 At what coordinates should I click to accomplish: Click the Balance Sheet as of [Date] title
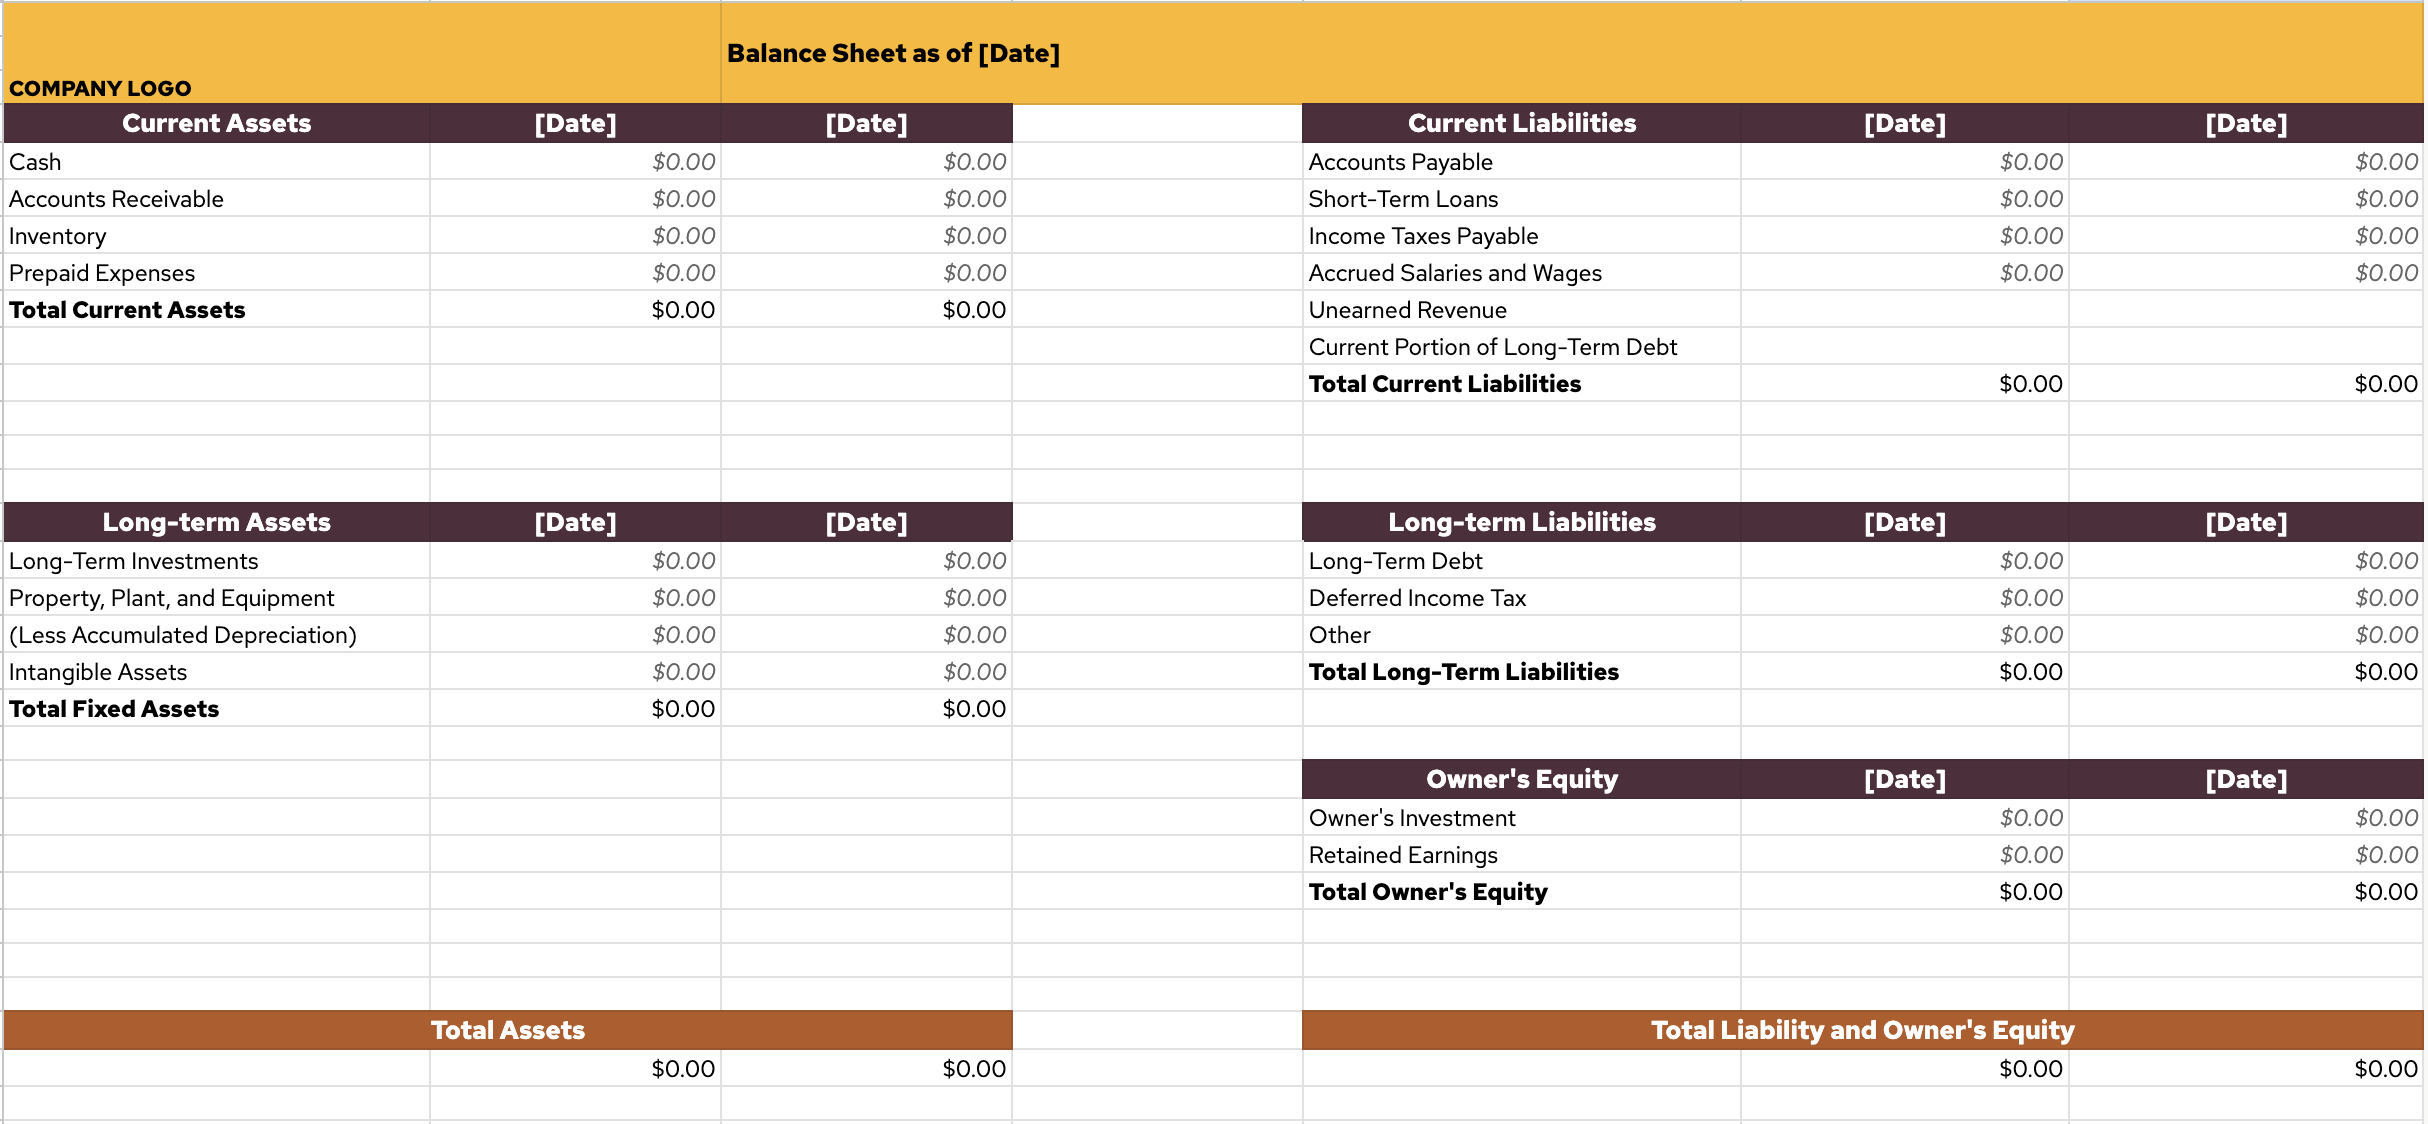(x=892, y=53)
